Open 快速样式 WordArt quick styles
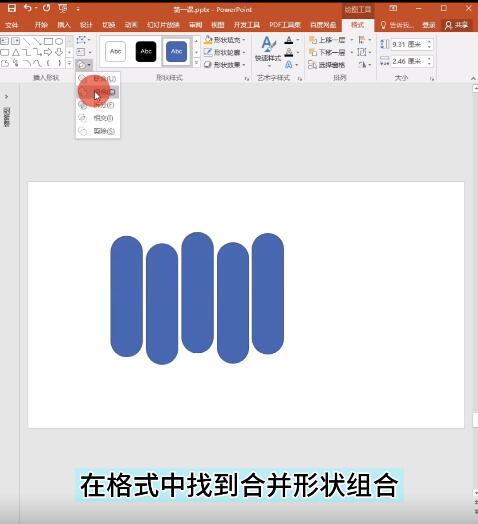Image resolution: width=478 pixels, height=524 pixels. click(268, 51)
